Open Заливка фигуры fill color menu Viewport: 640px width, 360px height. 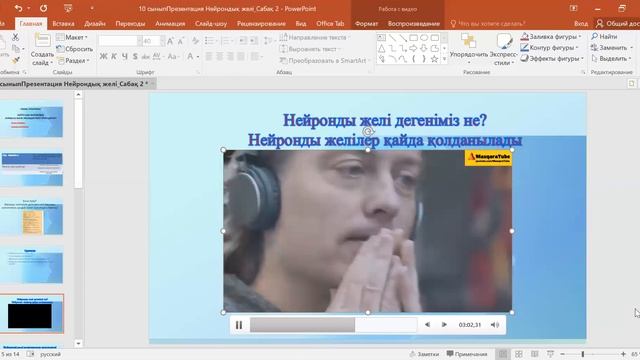click(x=551, y=37)
